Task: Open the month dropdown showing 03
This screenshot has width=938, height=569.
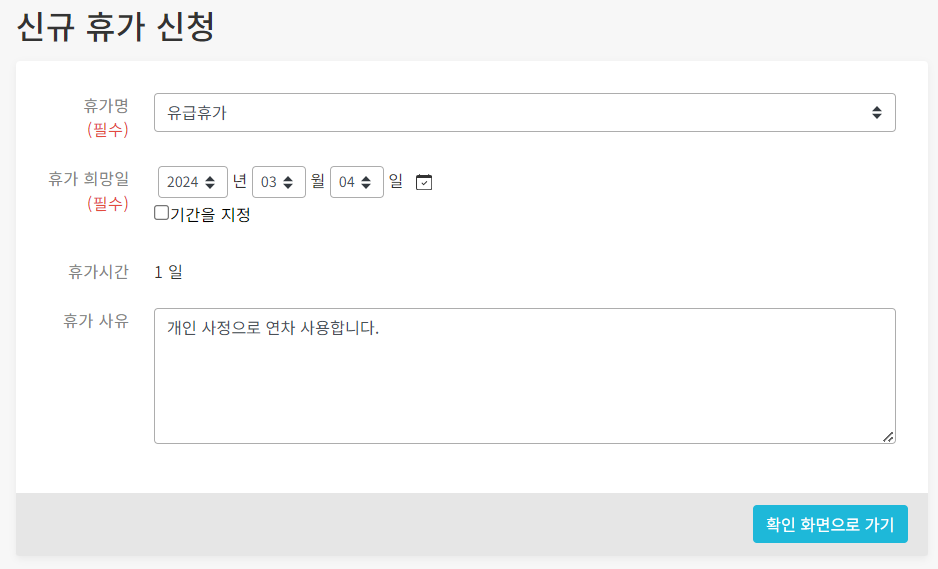Action: 278,182
